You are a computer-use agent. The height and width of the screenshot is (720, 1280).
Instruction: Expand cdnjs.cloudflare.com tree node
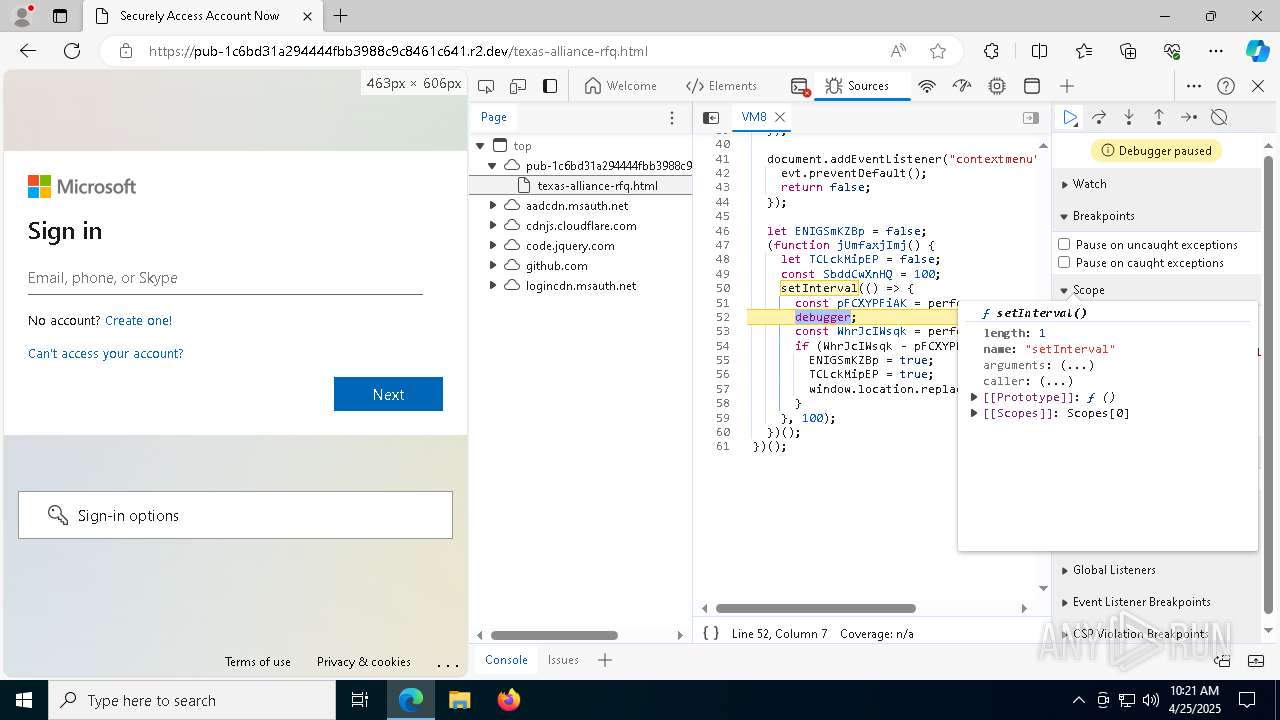[493, 225]
